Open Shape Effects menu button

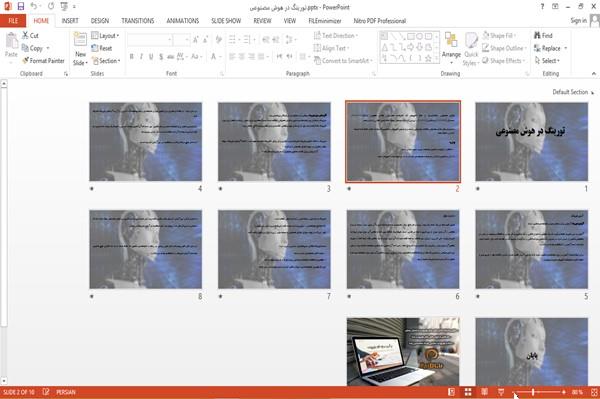(x=503, y=61)
